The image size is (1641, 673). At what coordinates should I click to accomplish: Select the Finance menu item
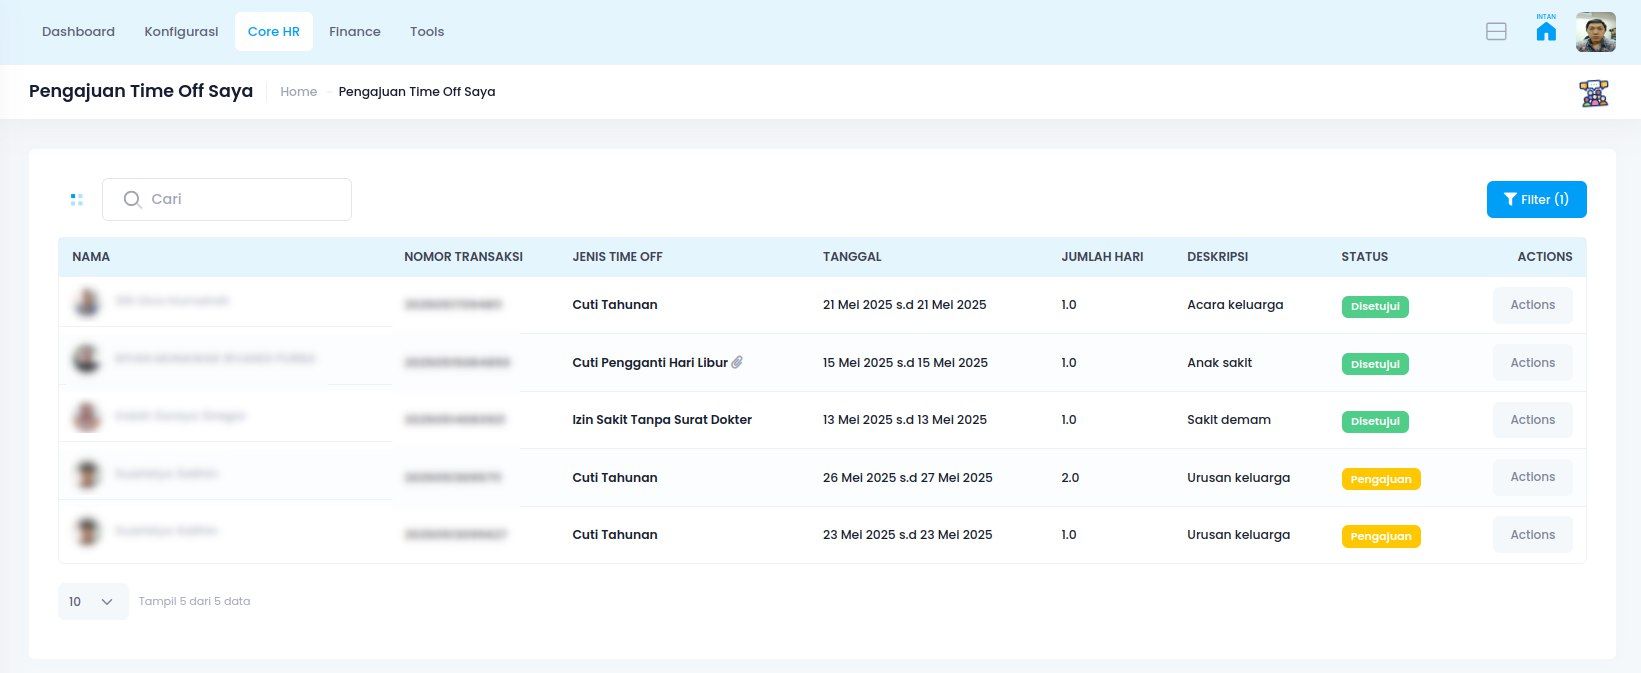(x=355, y=32)
